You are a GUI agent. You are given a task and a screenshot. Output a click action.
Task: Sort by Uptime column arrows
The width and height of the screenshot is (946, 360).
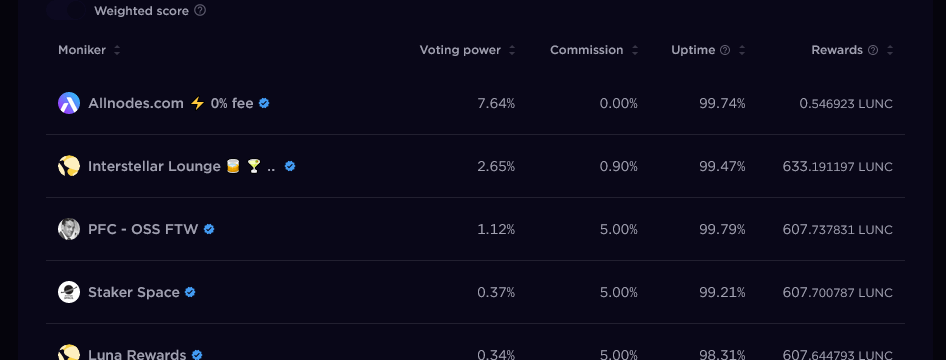click(742, 50)
